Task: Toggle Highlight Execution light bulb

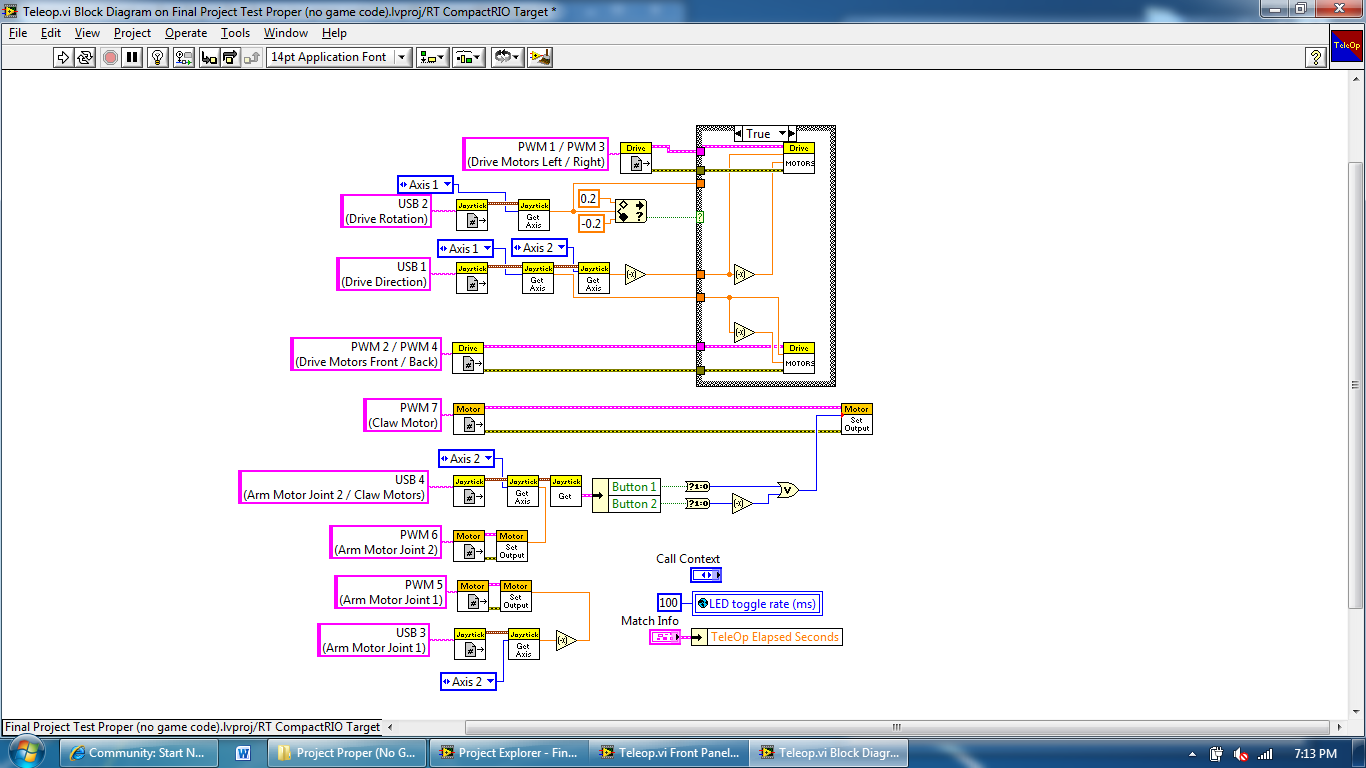Action: click(157, 57)
